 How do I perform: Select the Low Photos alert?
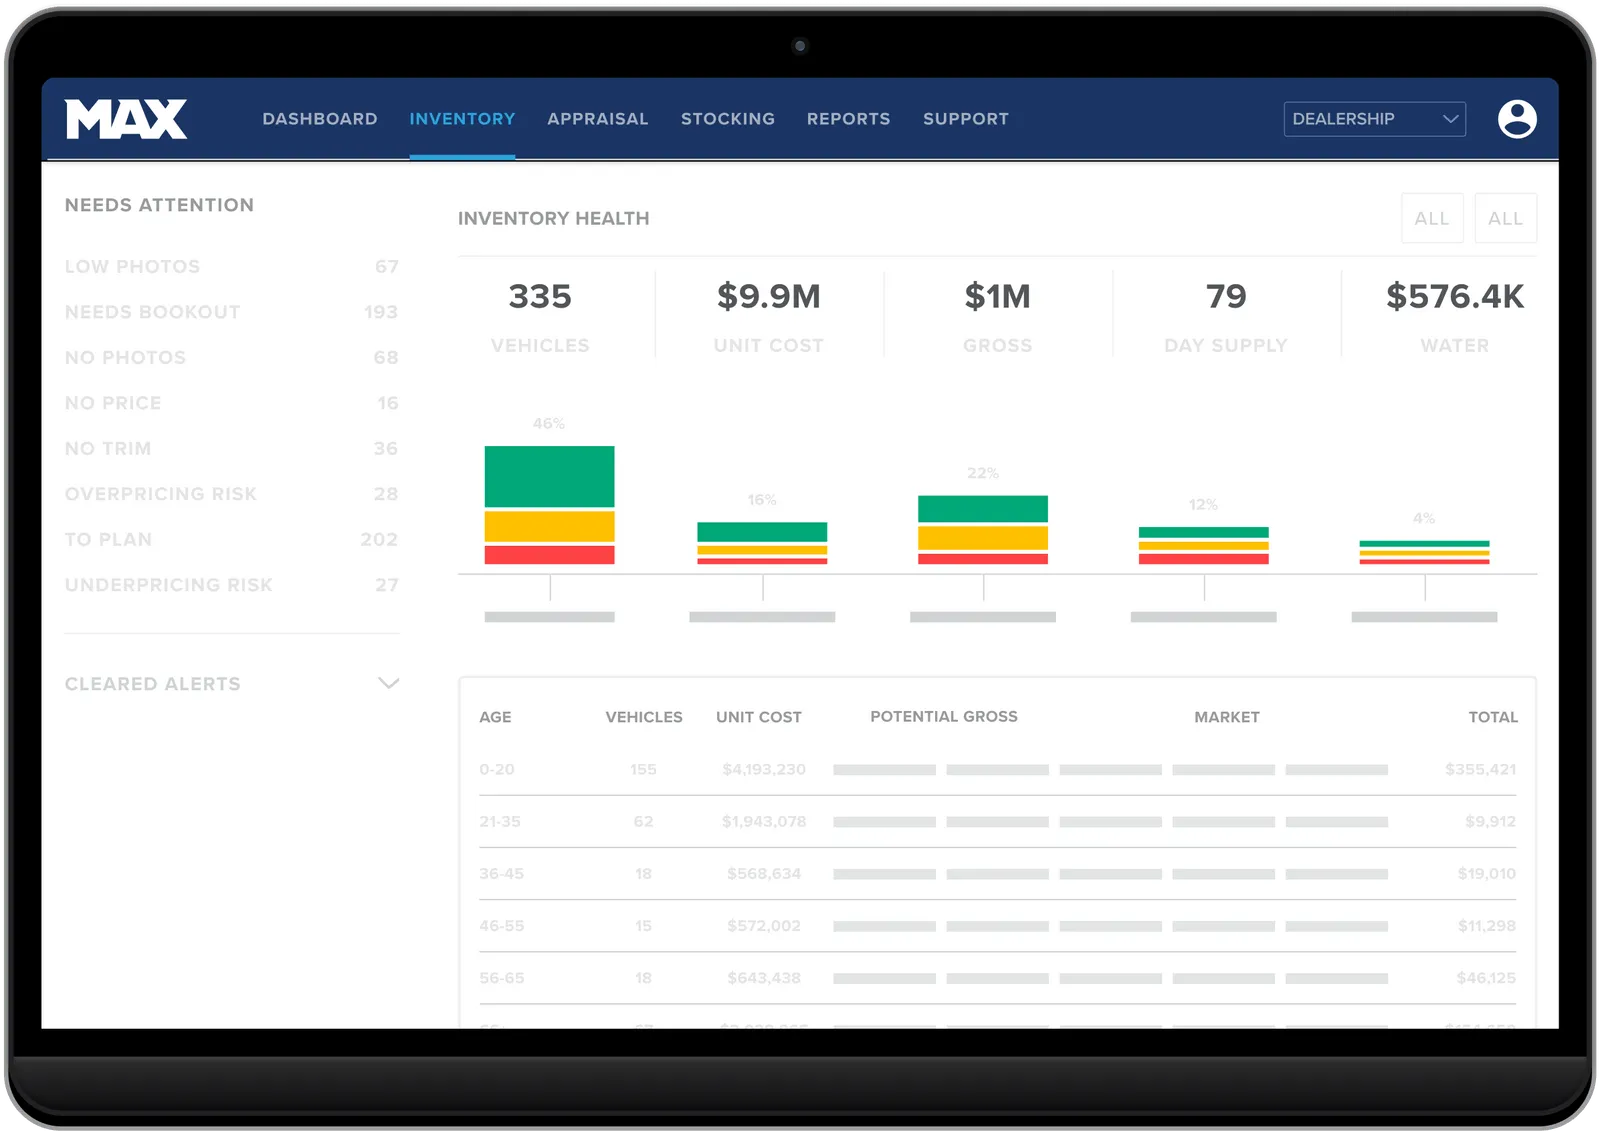[x=131, y=266]
